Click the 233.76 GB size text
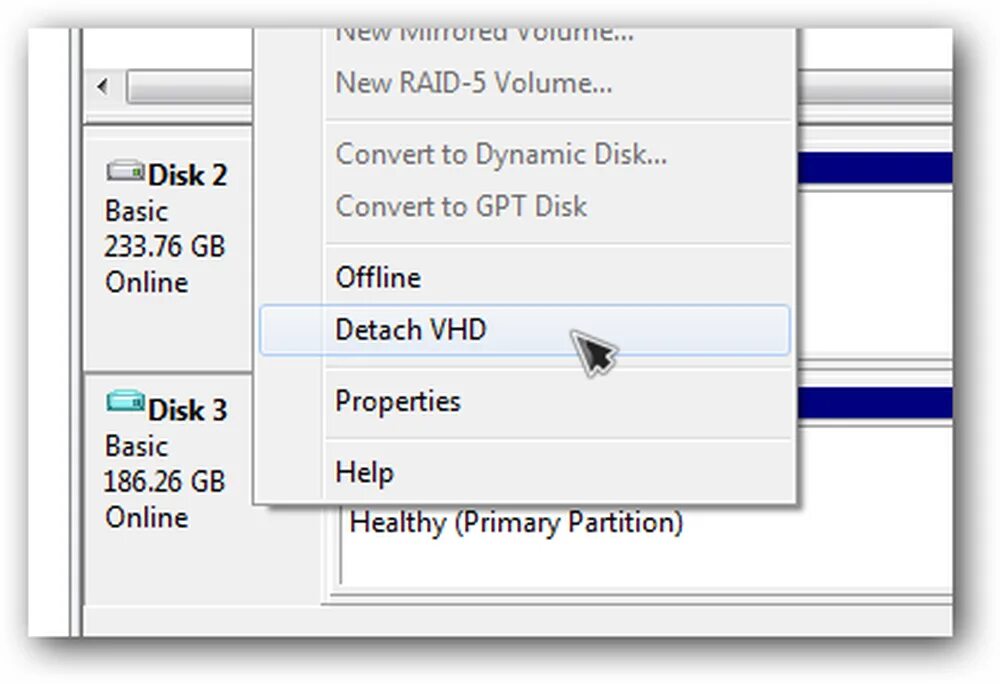 pos(165,247)
